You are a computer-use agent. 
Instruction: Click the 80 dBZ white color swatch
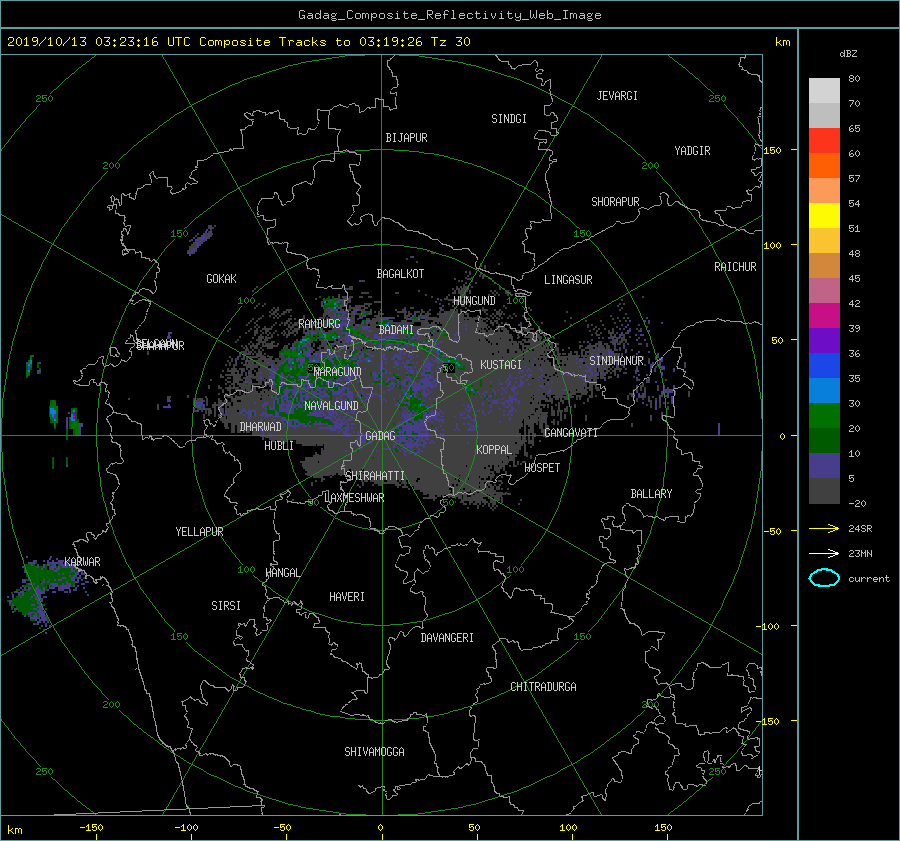(x=824, y=90)
